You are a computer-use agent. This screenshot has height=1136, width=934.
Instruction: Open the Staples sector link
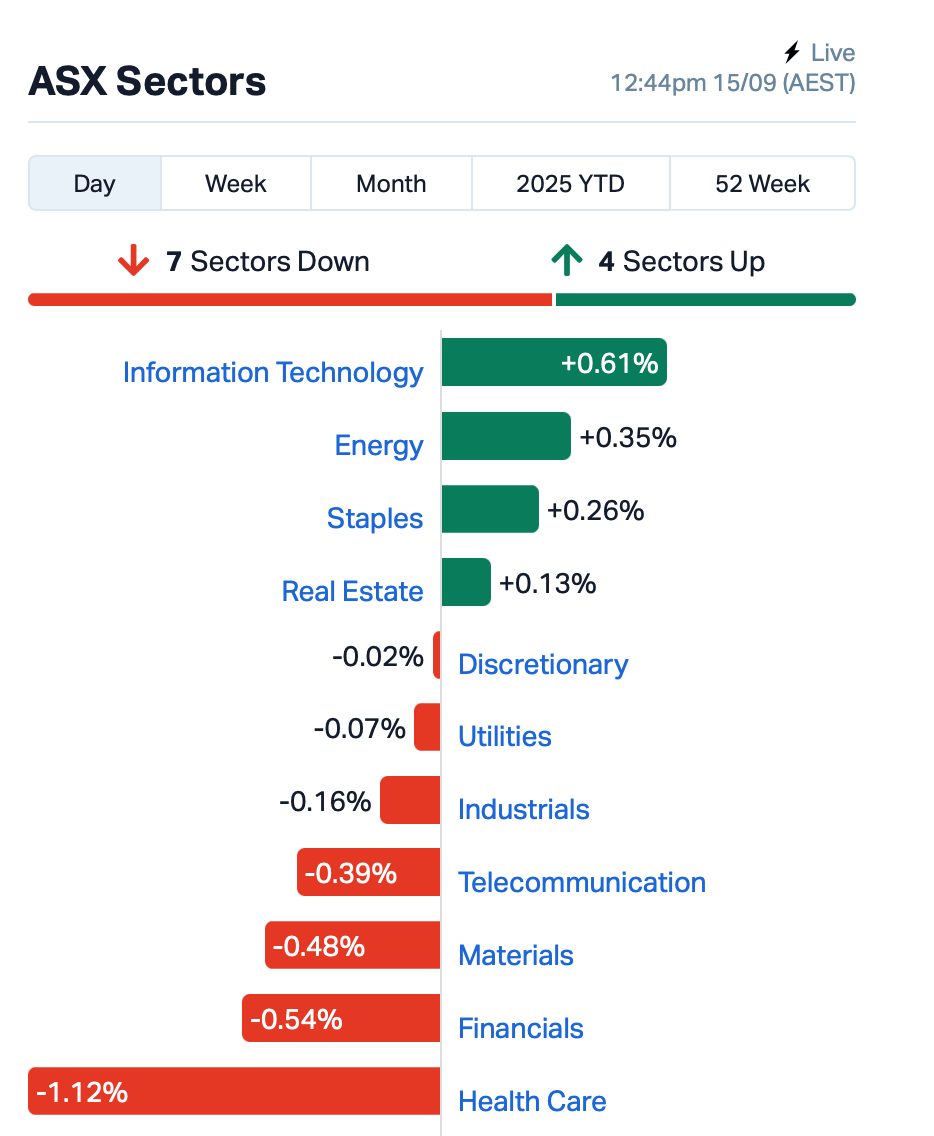pos(375,519)
